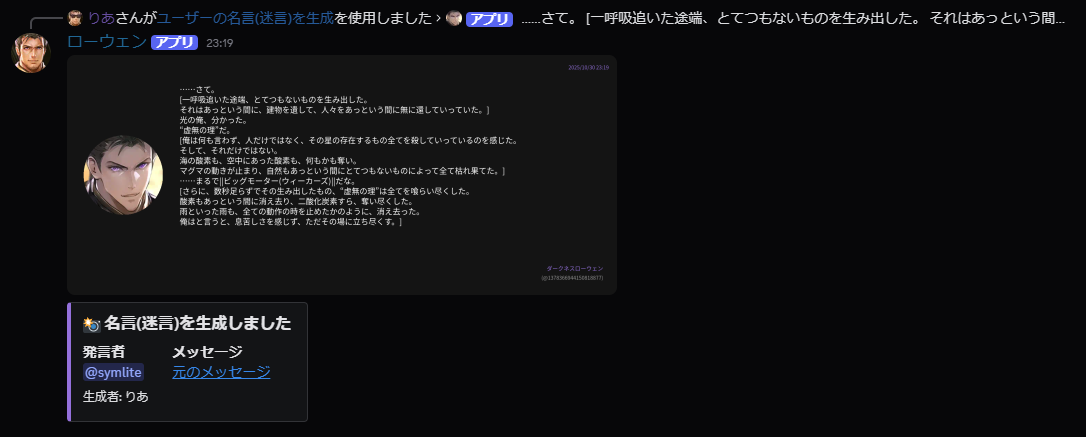Click the アプリ badge in the top header line
1086x437 pixels.
tap(489, 19)
